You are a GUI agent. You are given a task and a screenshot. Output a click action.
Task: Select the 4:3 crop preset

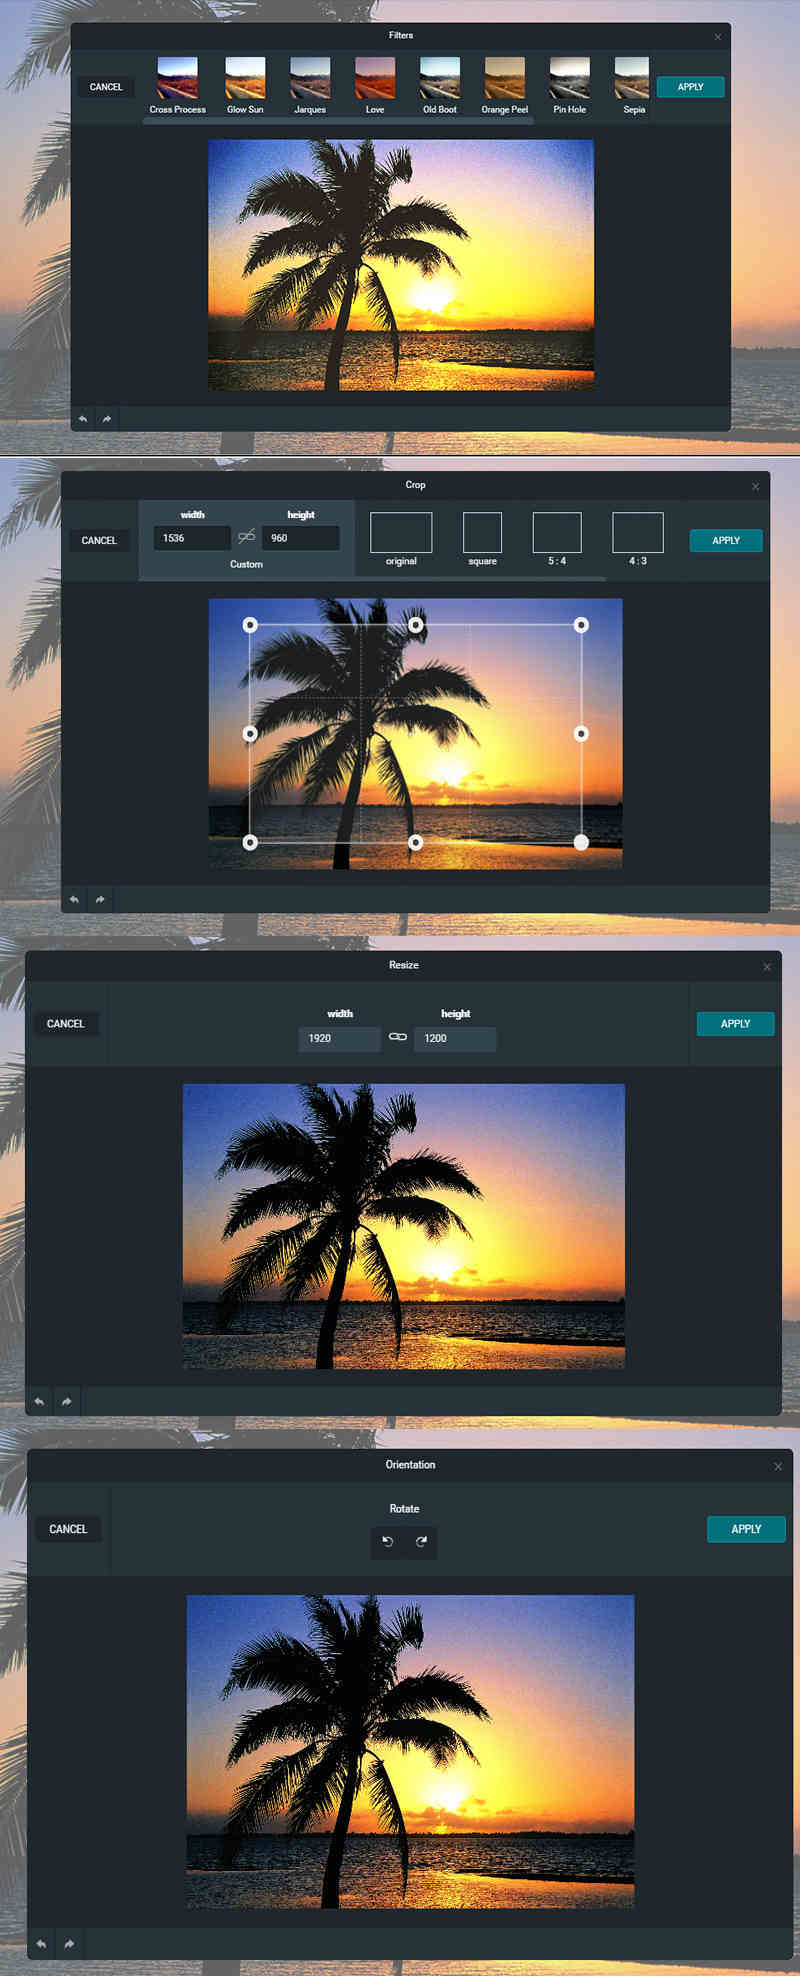click(x=638, y=533)
